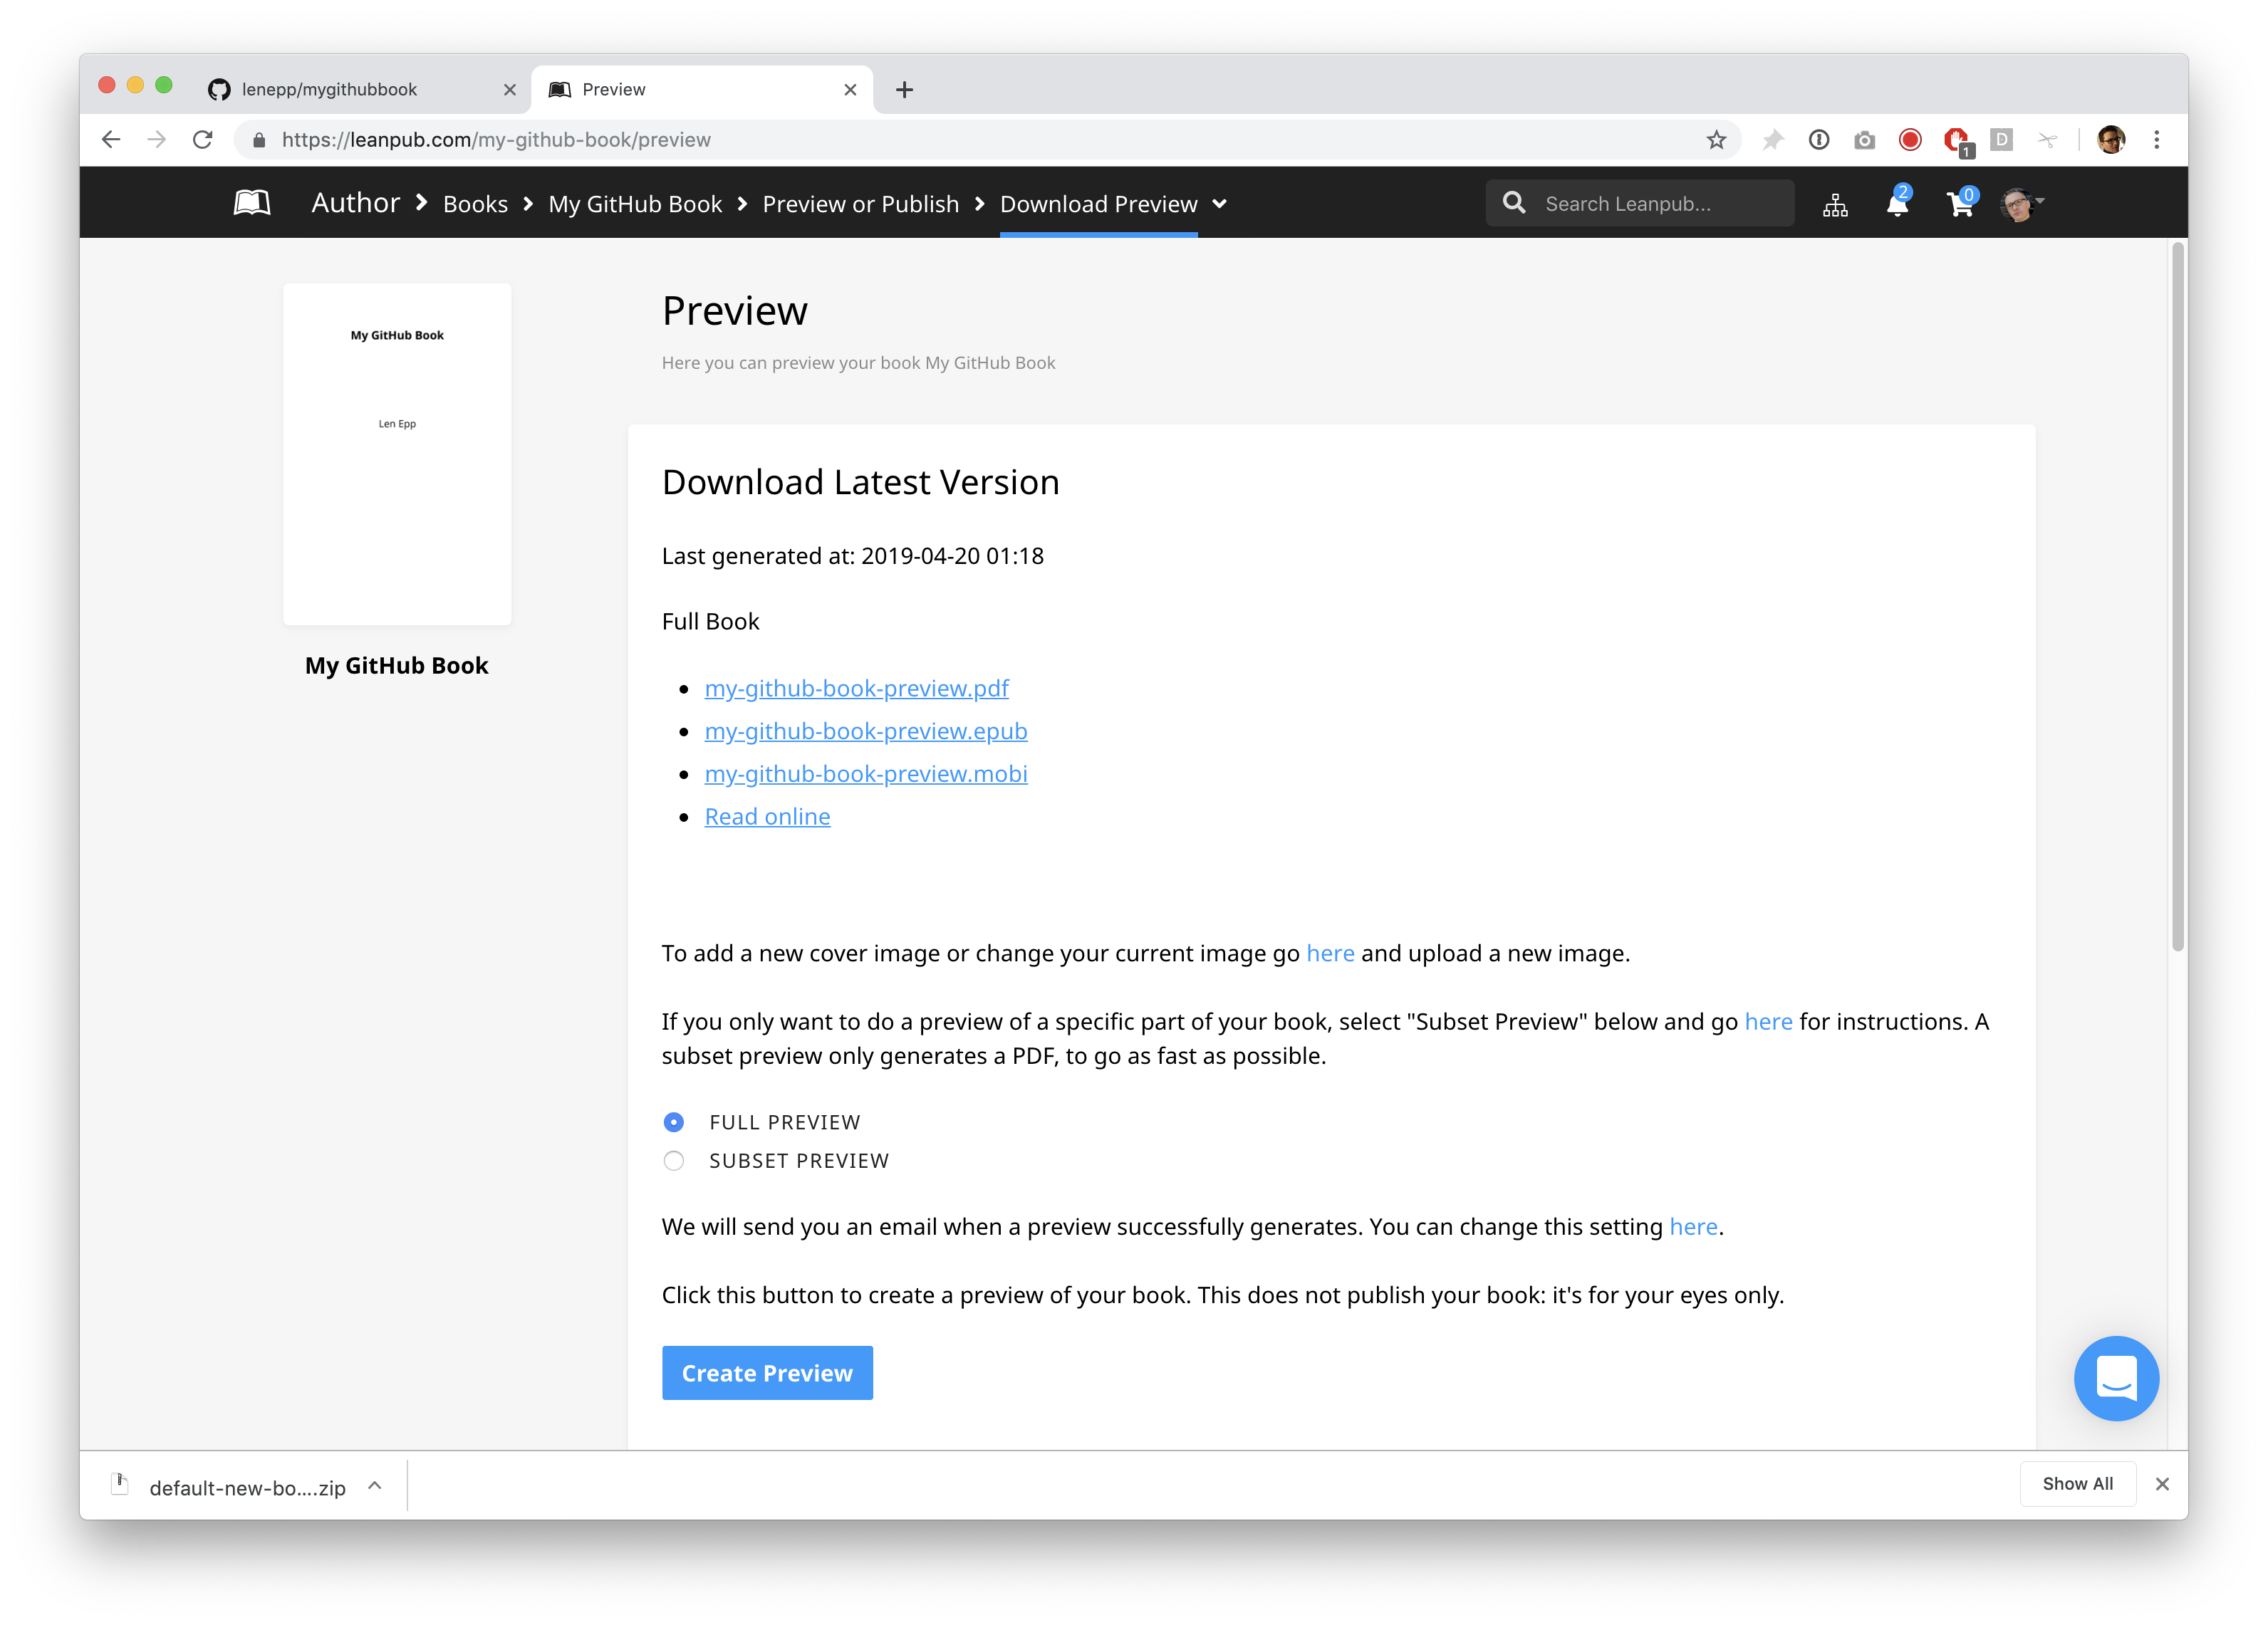Expand the Download Preview dropdown arrow
Screen dimensions: 2268x1625
[x=1220, y=204]
